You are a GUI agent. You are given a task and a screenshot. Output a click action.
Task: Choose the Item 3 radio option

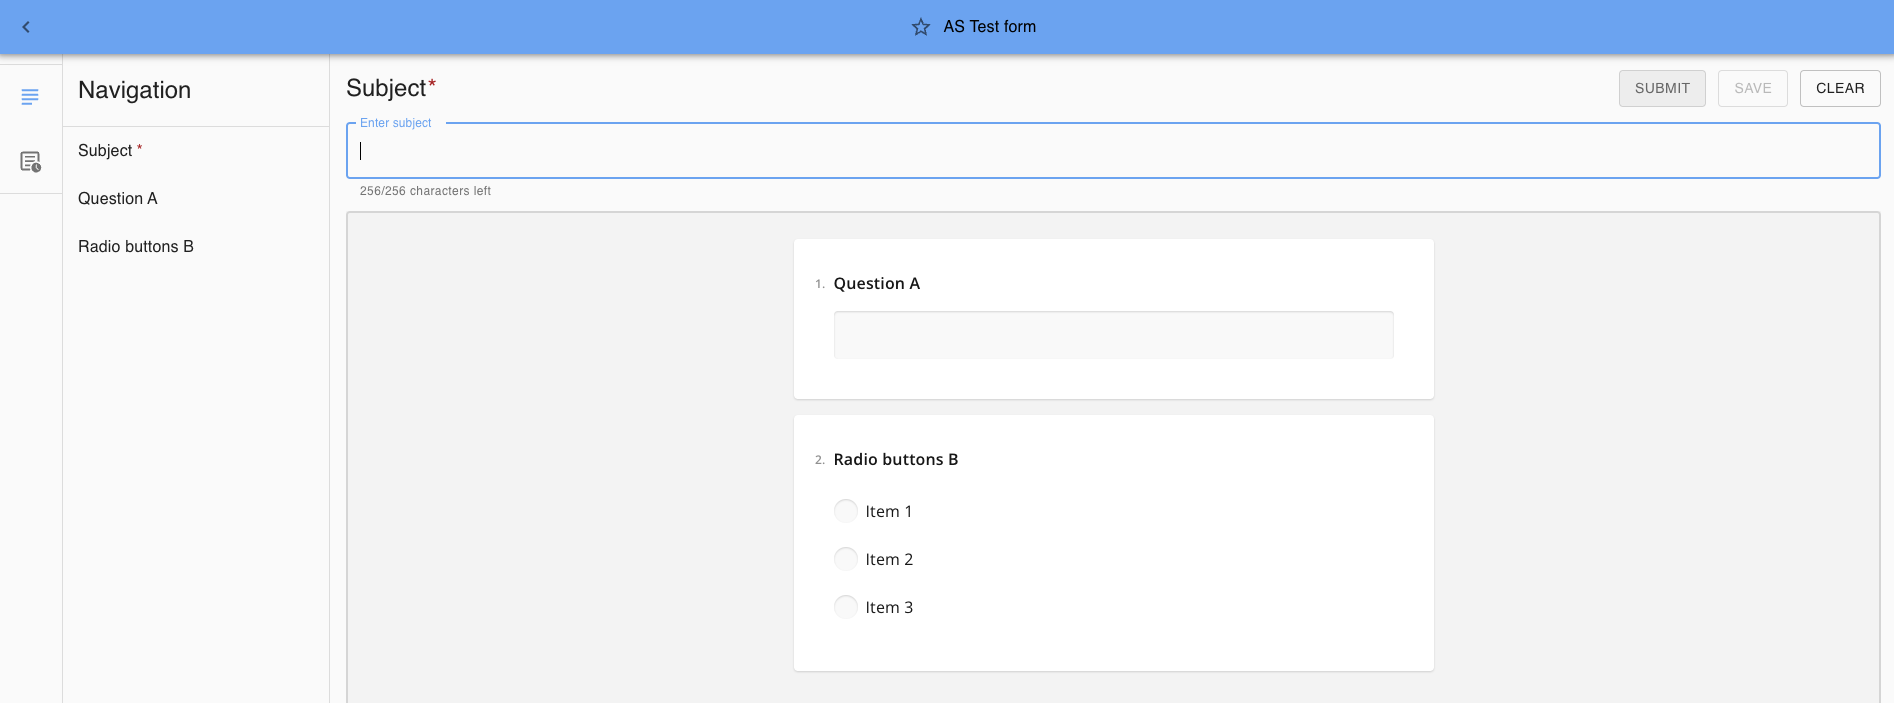pos(846,607)
